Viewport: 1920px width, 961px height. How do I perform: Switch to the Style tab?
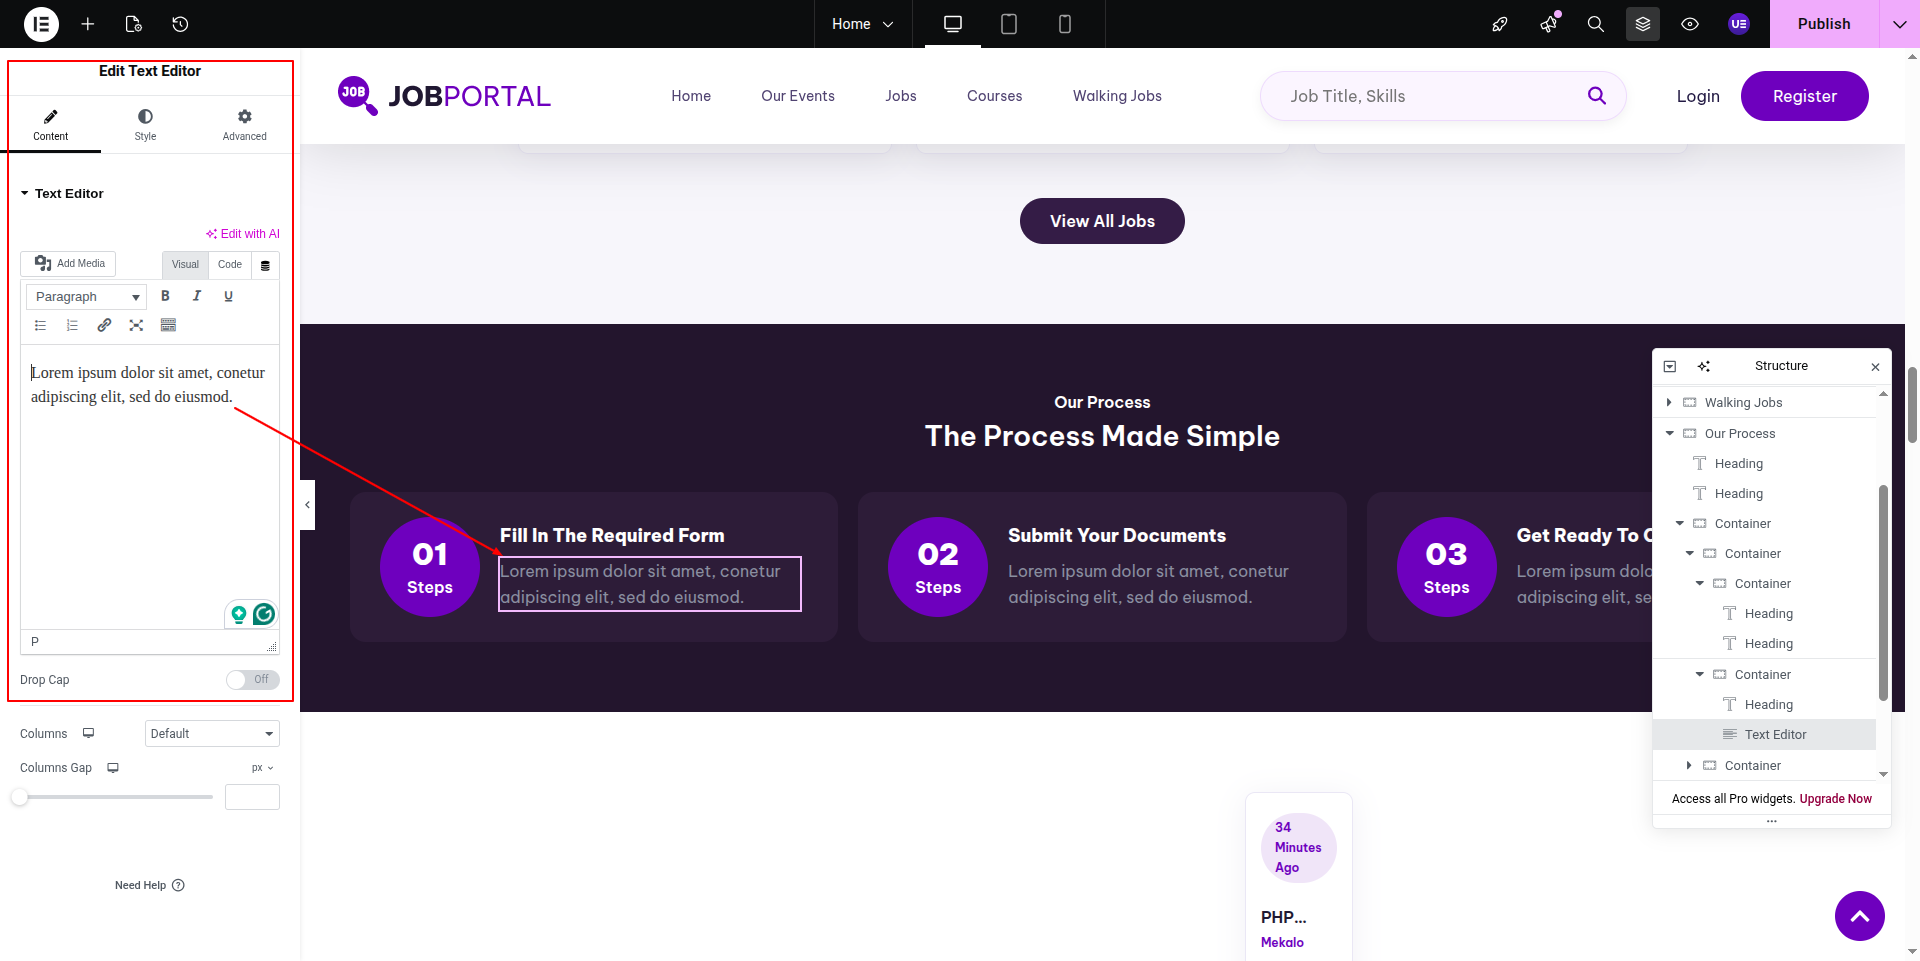click(145, 125)
